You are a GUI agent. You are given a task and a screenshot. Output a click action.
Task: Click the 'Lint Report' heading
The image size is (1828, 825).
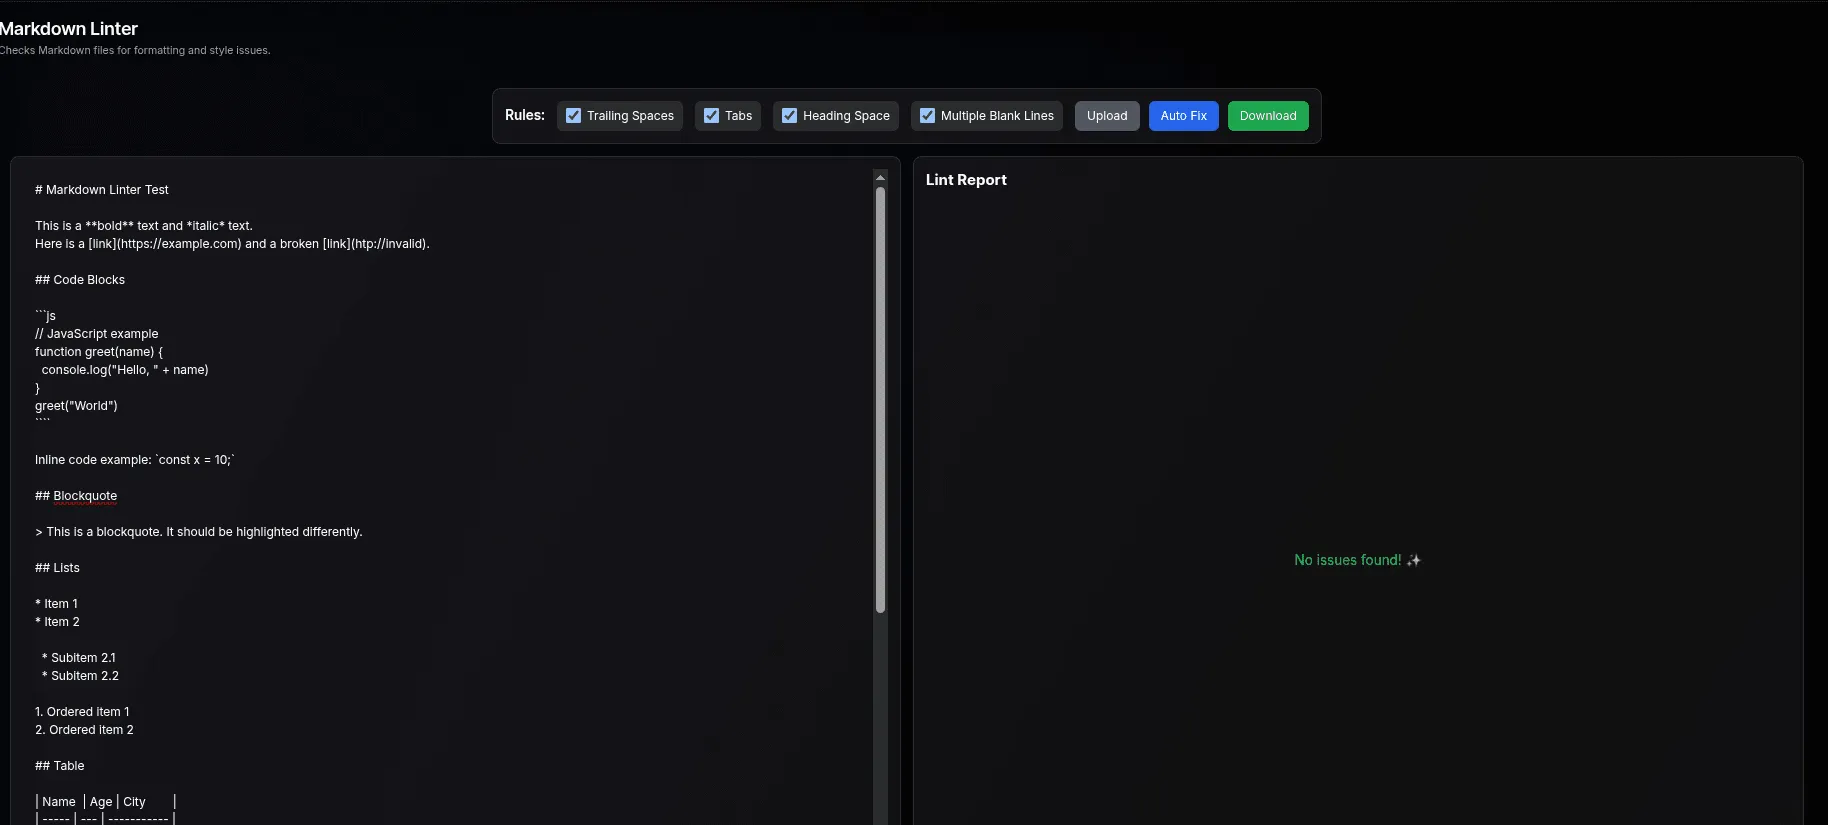pyautogui.click(x=966, y=180)
